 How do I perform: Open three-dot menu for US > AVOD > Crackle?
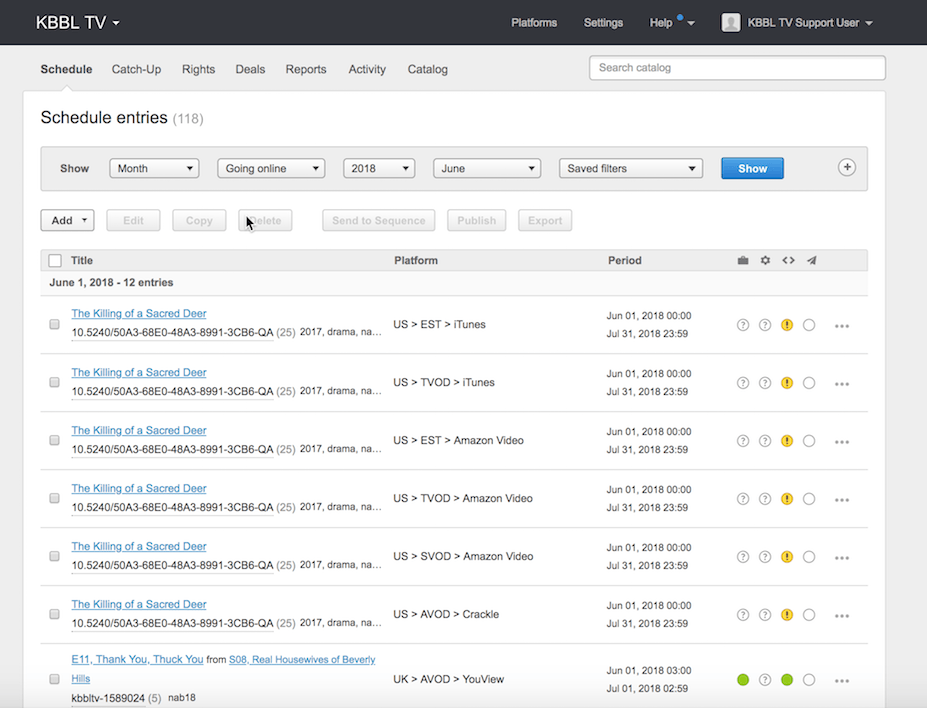point(841,615)
